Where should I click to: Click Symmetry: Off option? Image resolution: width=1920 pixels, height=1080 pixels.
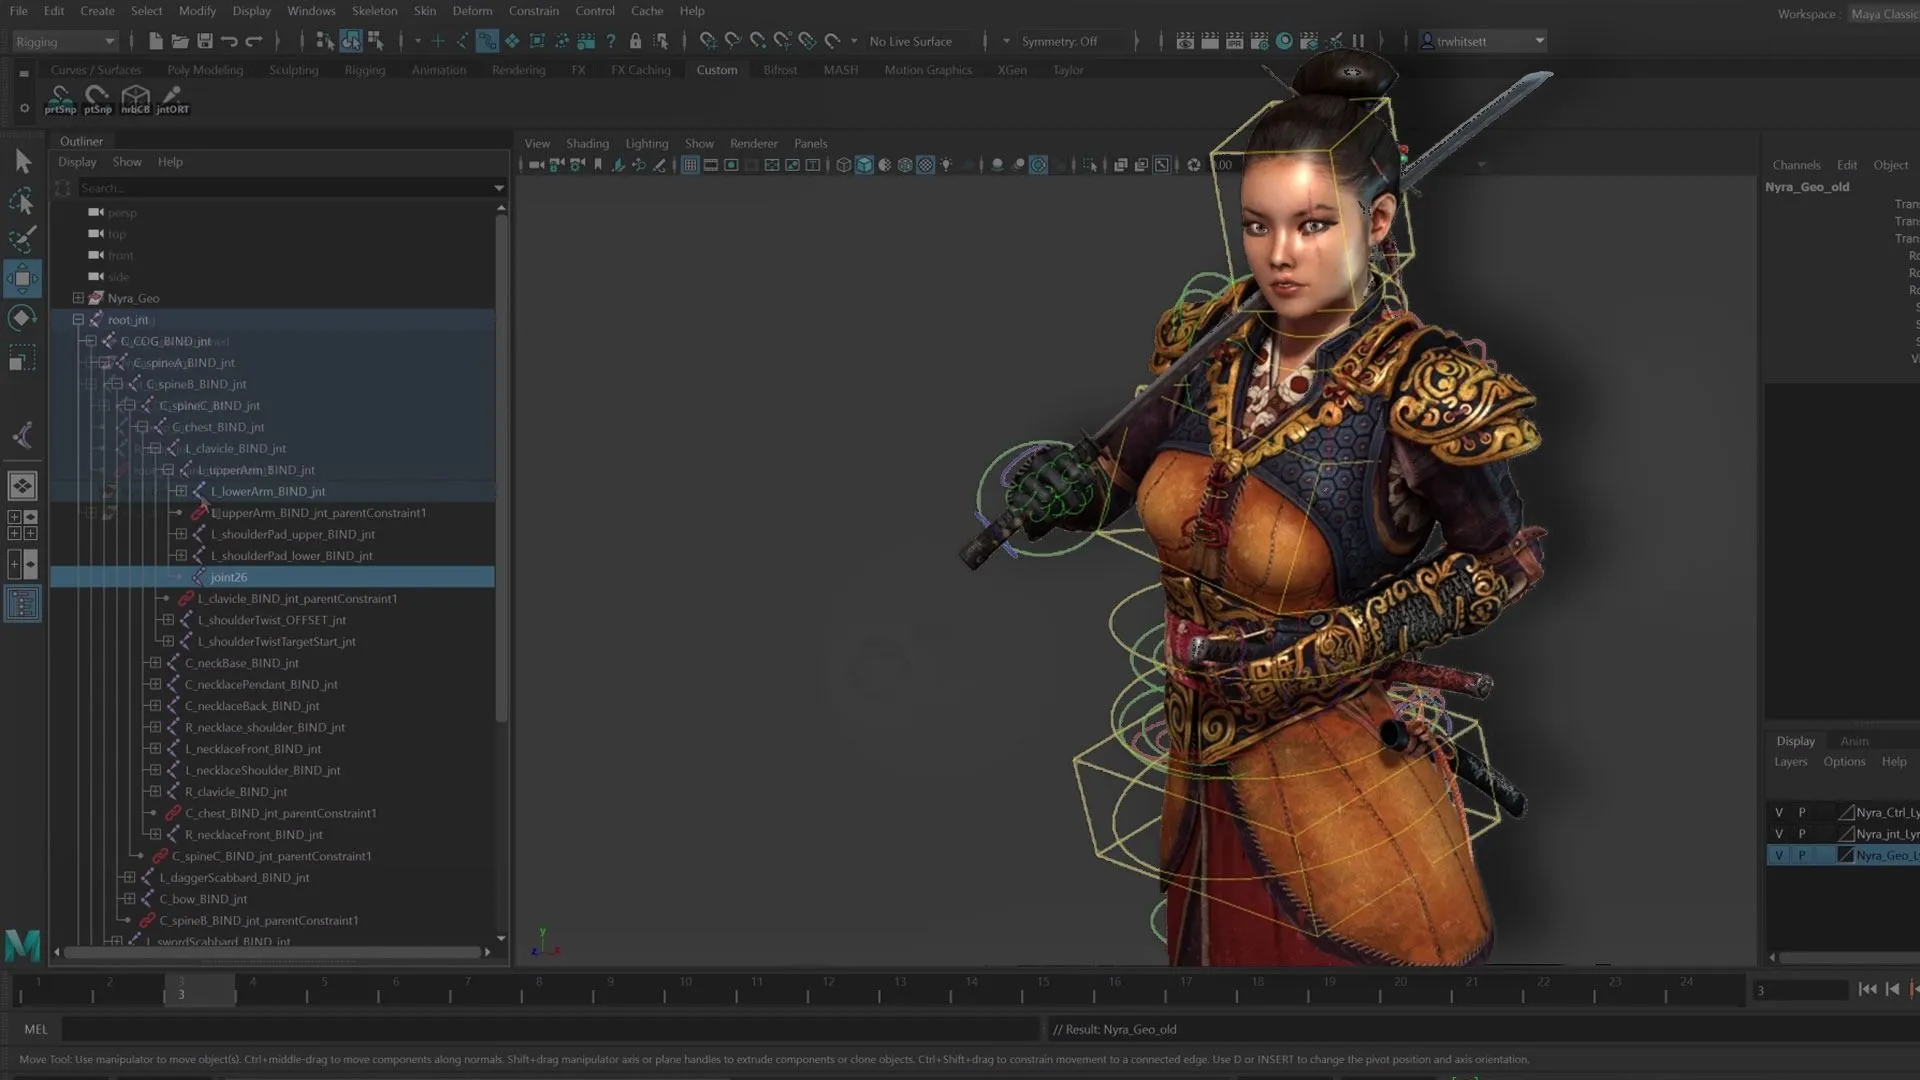point(1059,41)
